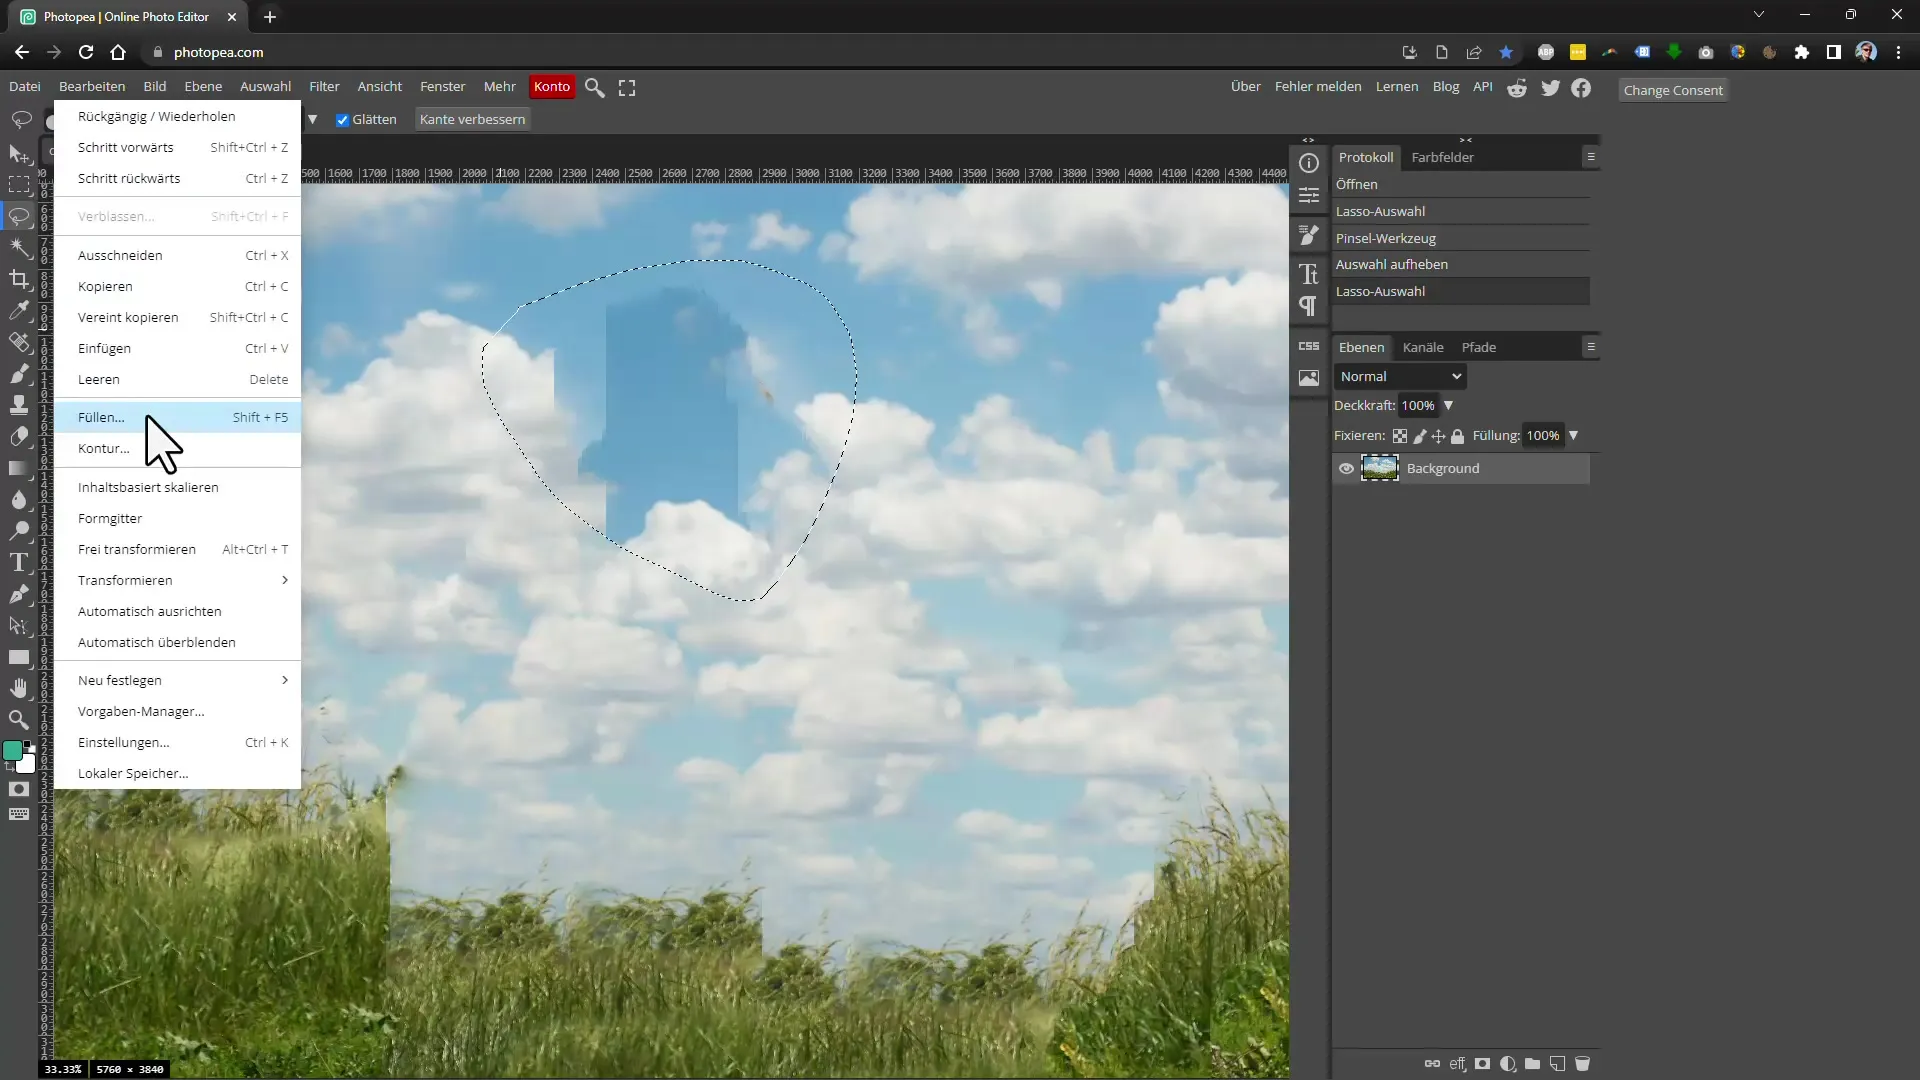Open the Info panel icon
This screenshot has height=1080, width=1920.
[x=1309, y=163]
